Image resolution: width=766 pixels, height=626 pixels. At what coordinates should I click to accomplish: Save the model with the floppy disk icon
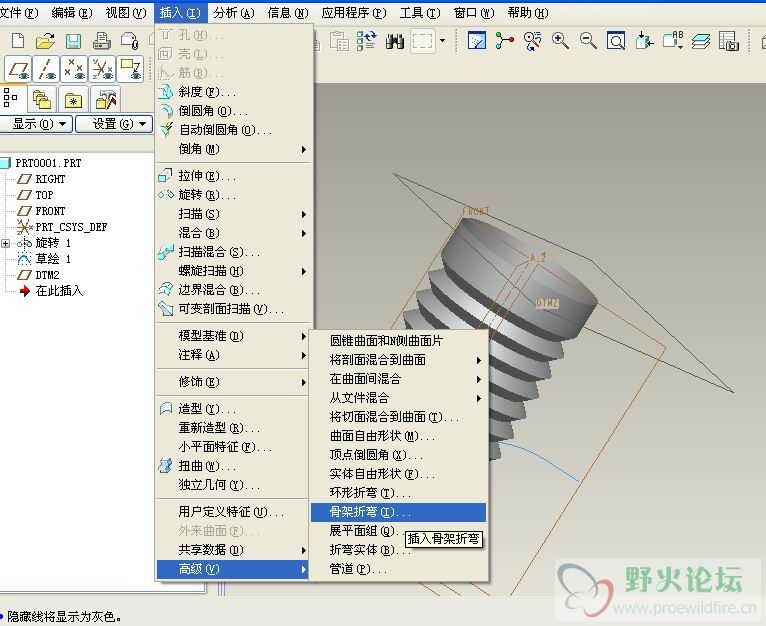73,41
